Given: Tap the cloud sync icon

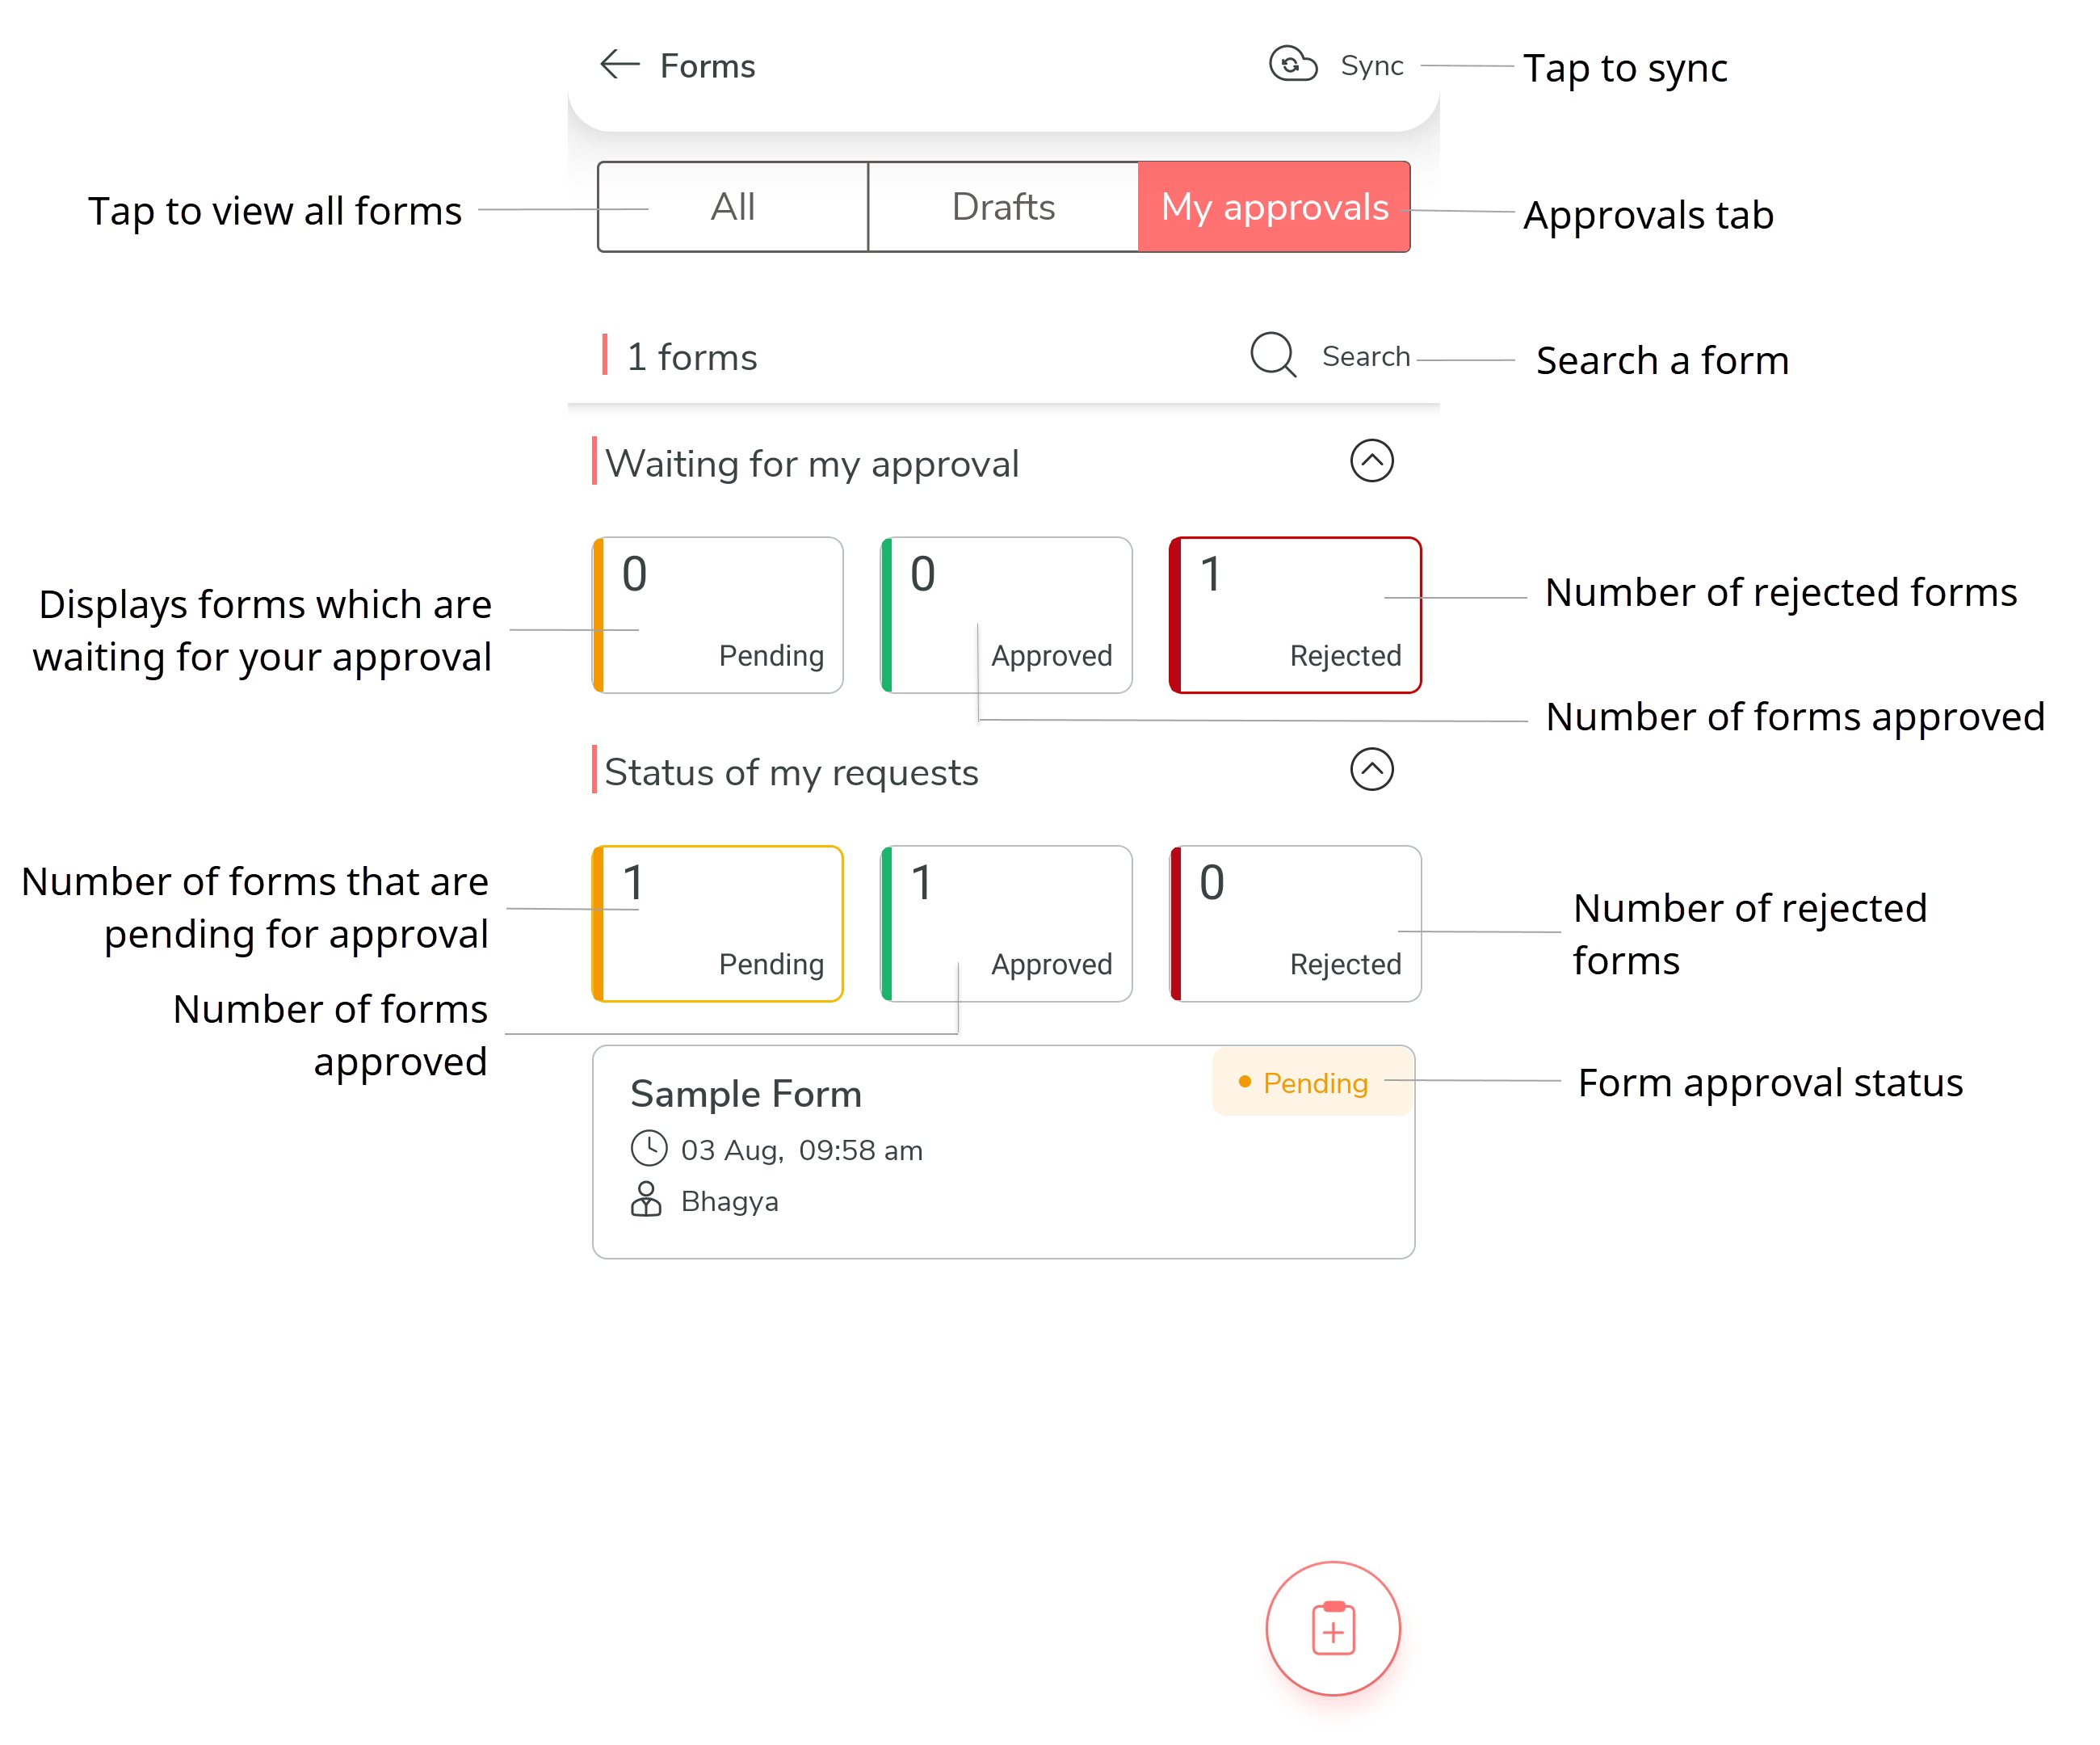Looking at the screenshot, I should pos(1292,65).
